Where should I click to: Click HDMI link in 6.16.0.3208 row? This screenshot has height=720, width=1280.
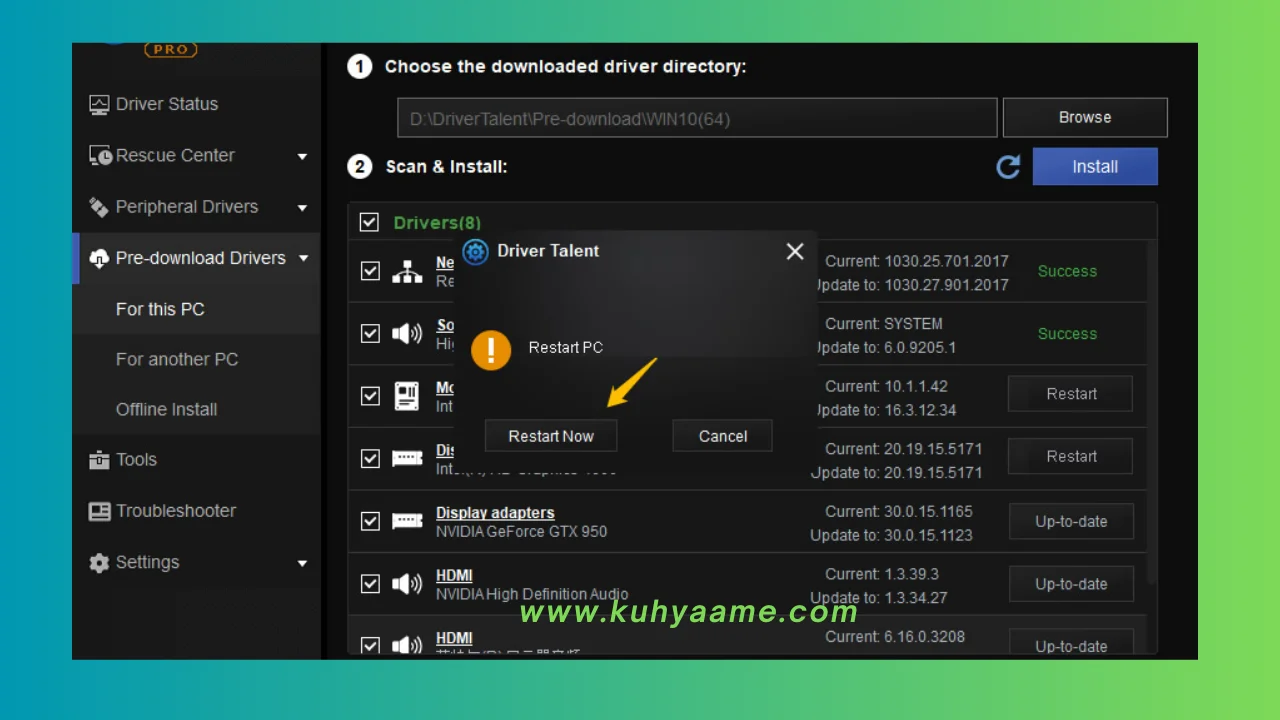tap(454, 638)
